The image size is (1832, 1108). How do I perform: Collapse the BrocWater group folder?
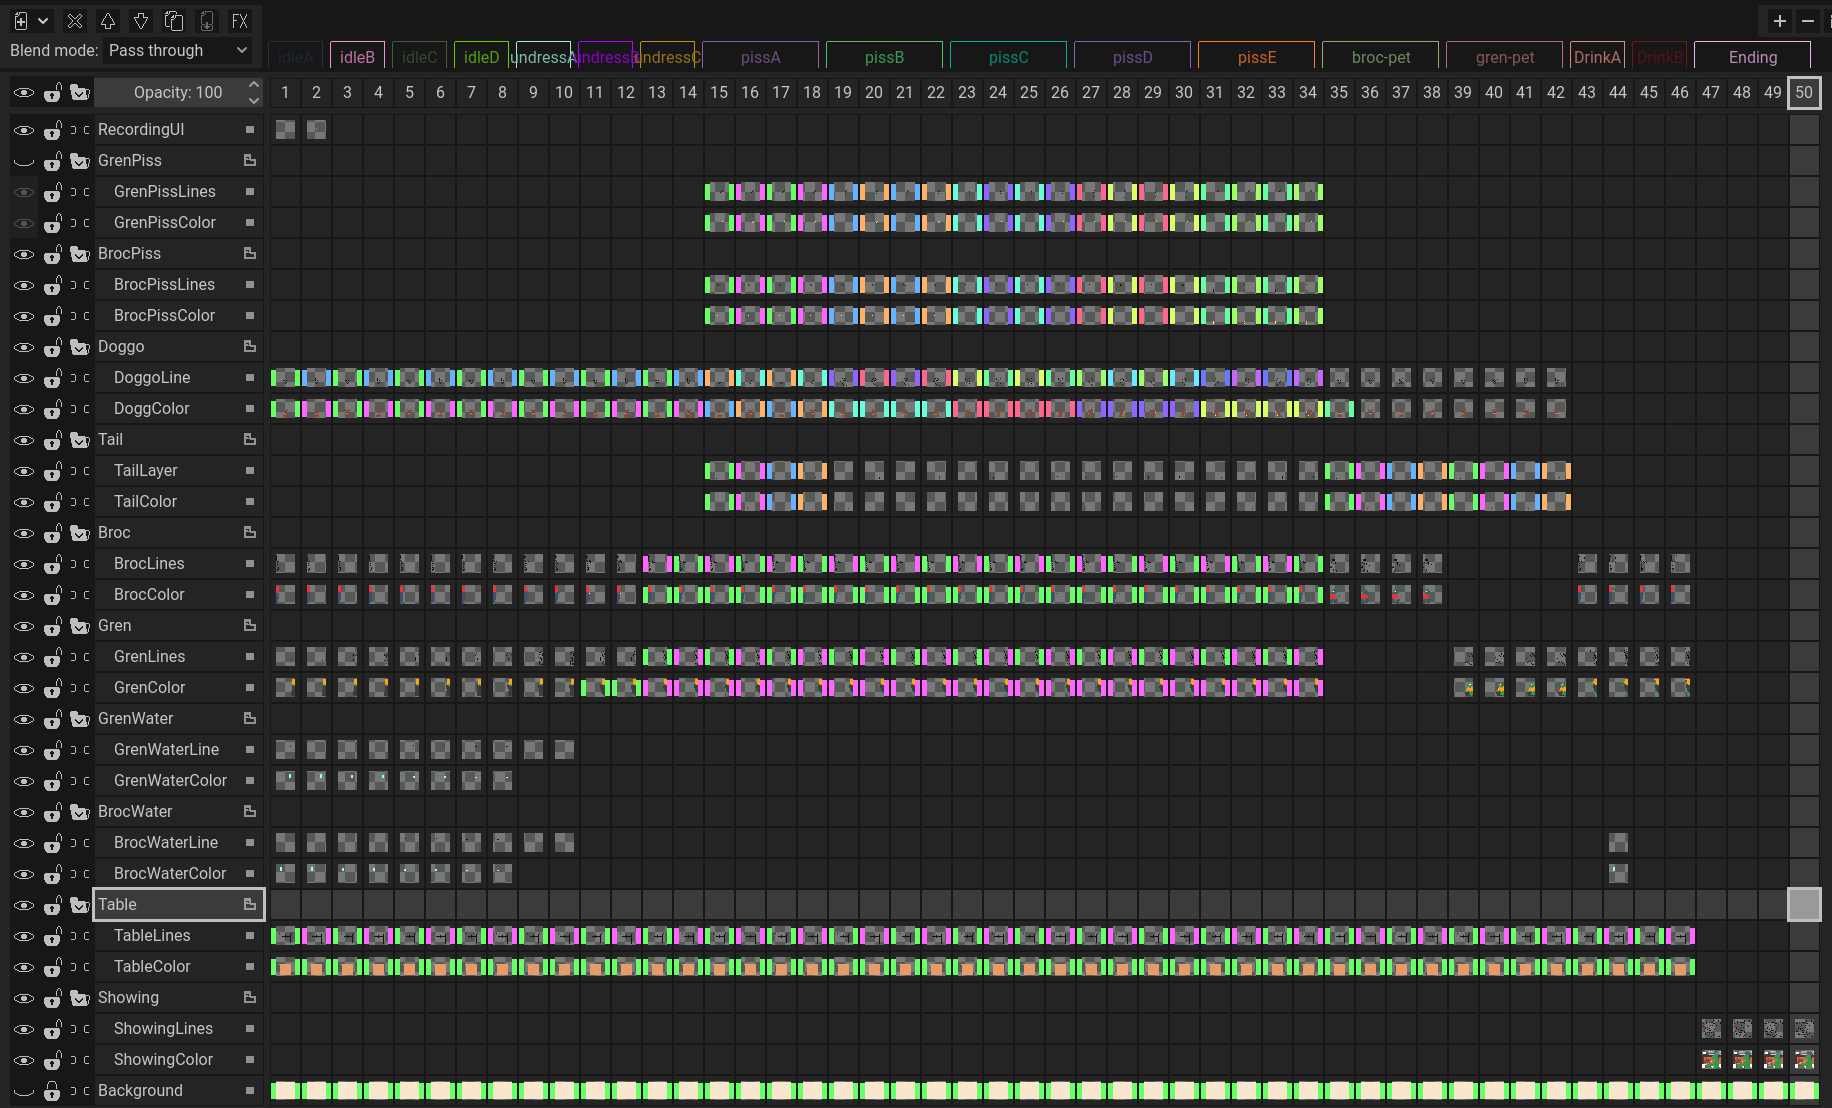80,812
